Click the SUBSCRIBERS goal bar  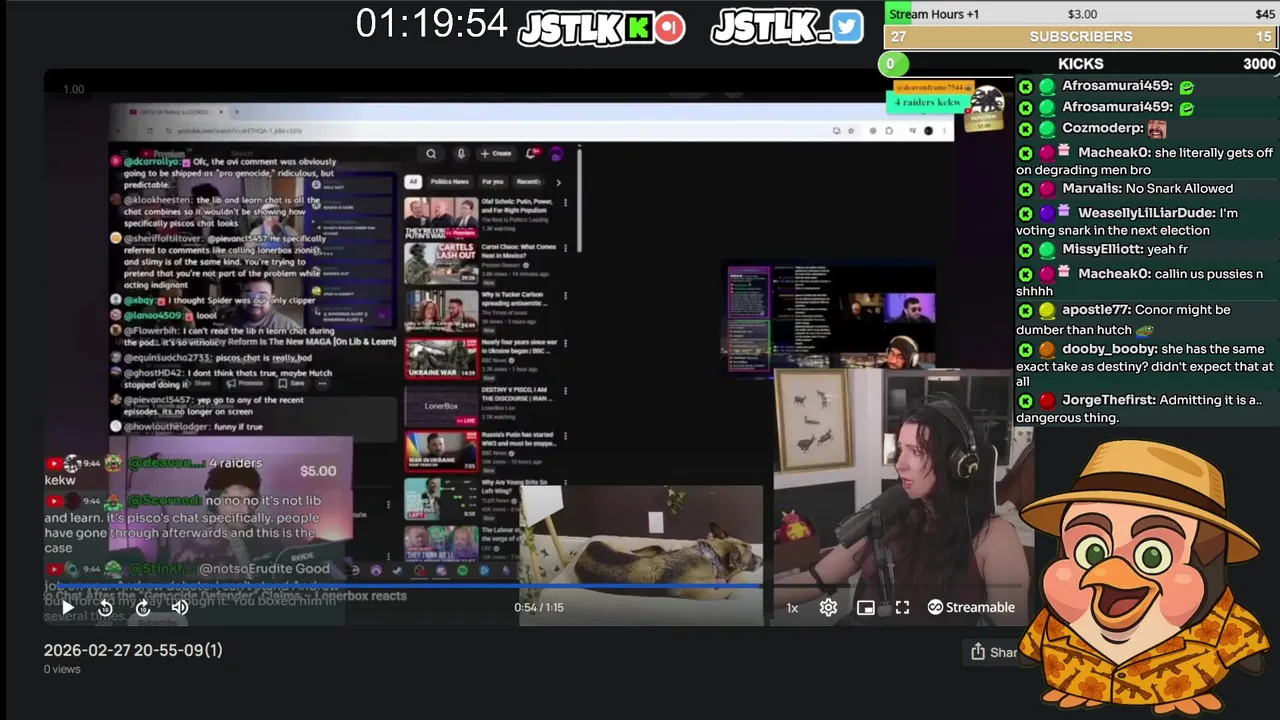pyautogui.click(x=1081, y=37)
